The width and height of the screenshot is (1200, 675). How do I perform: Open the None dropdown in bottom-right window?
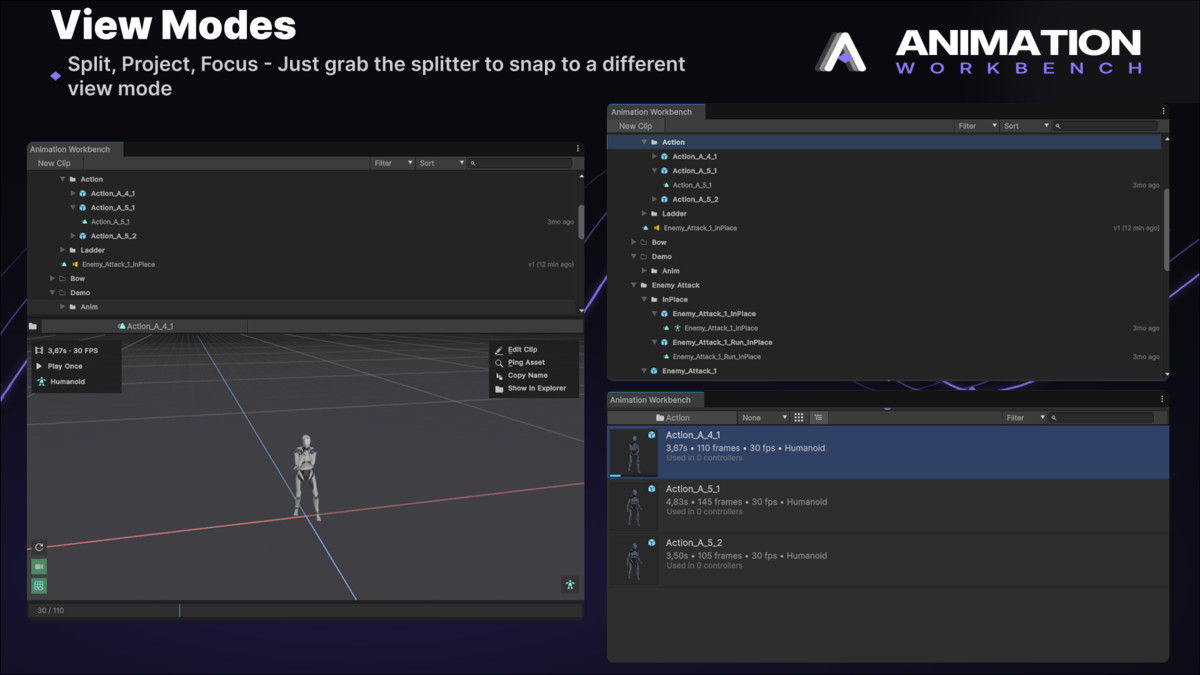[x=763, y=418]
